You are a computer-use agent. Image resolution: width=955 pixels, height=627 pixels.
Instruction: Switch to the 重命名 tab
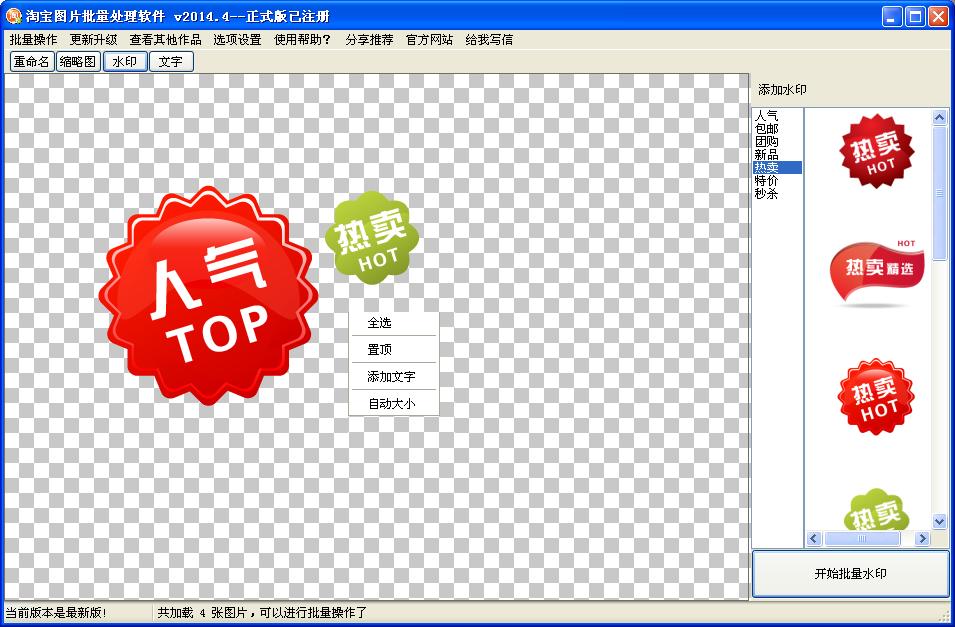[x=32, y=62]
